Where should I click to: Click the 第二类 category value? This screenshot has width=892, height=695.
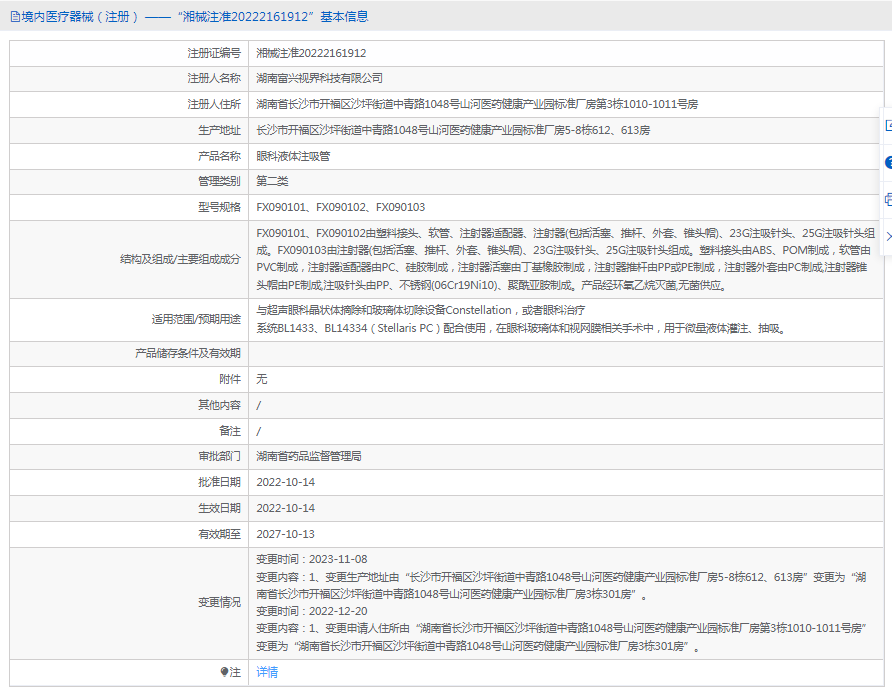click(272, 181)
